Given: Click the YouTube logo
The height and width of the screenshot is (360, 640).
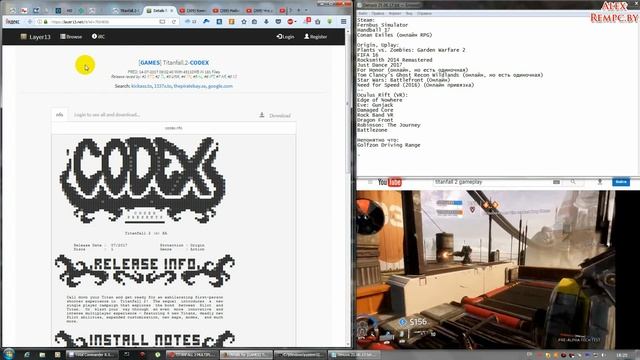Looking at the screenshot, I should click(389, 182).
